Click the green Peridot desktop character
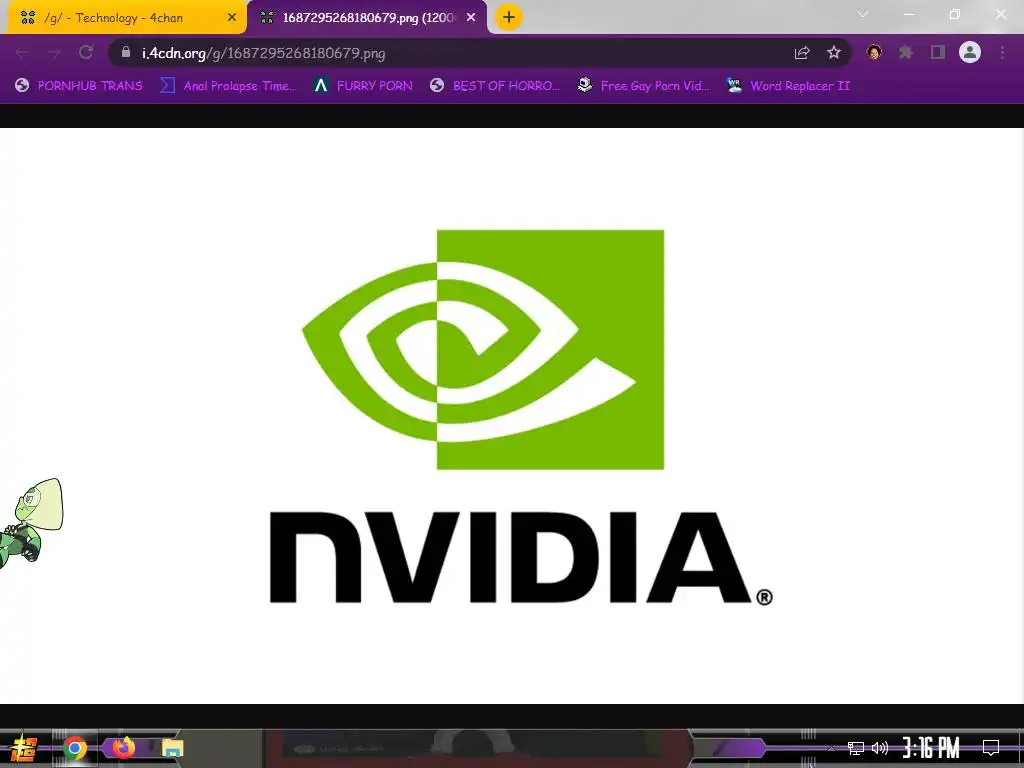 pyautogui.click(x=31, y=522)
